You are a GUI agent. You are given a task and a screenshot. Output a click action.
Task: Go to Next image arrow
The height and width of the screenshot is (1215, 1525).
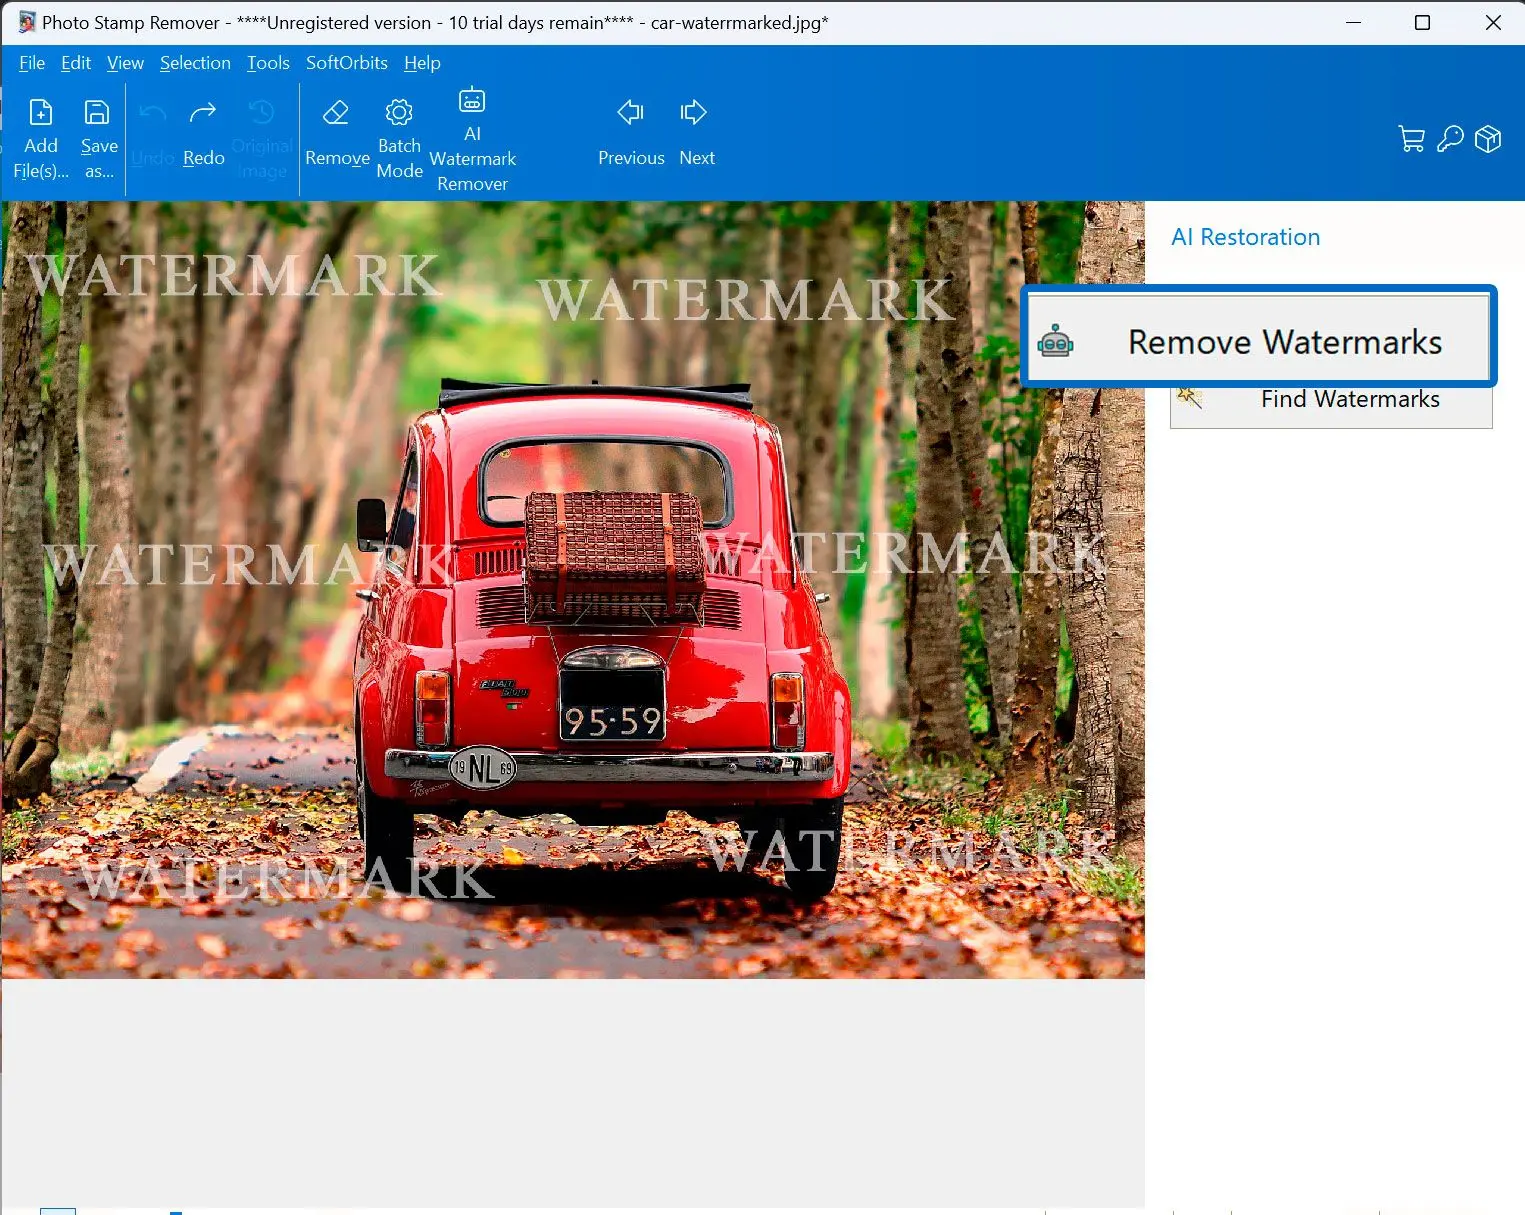click(694, 113)
